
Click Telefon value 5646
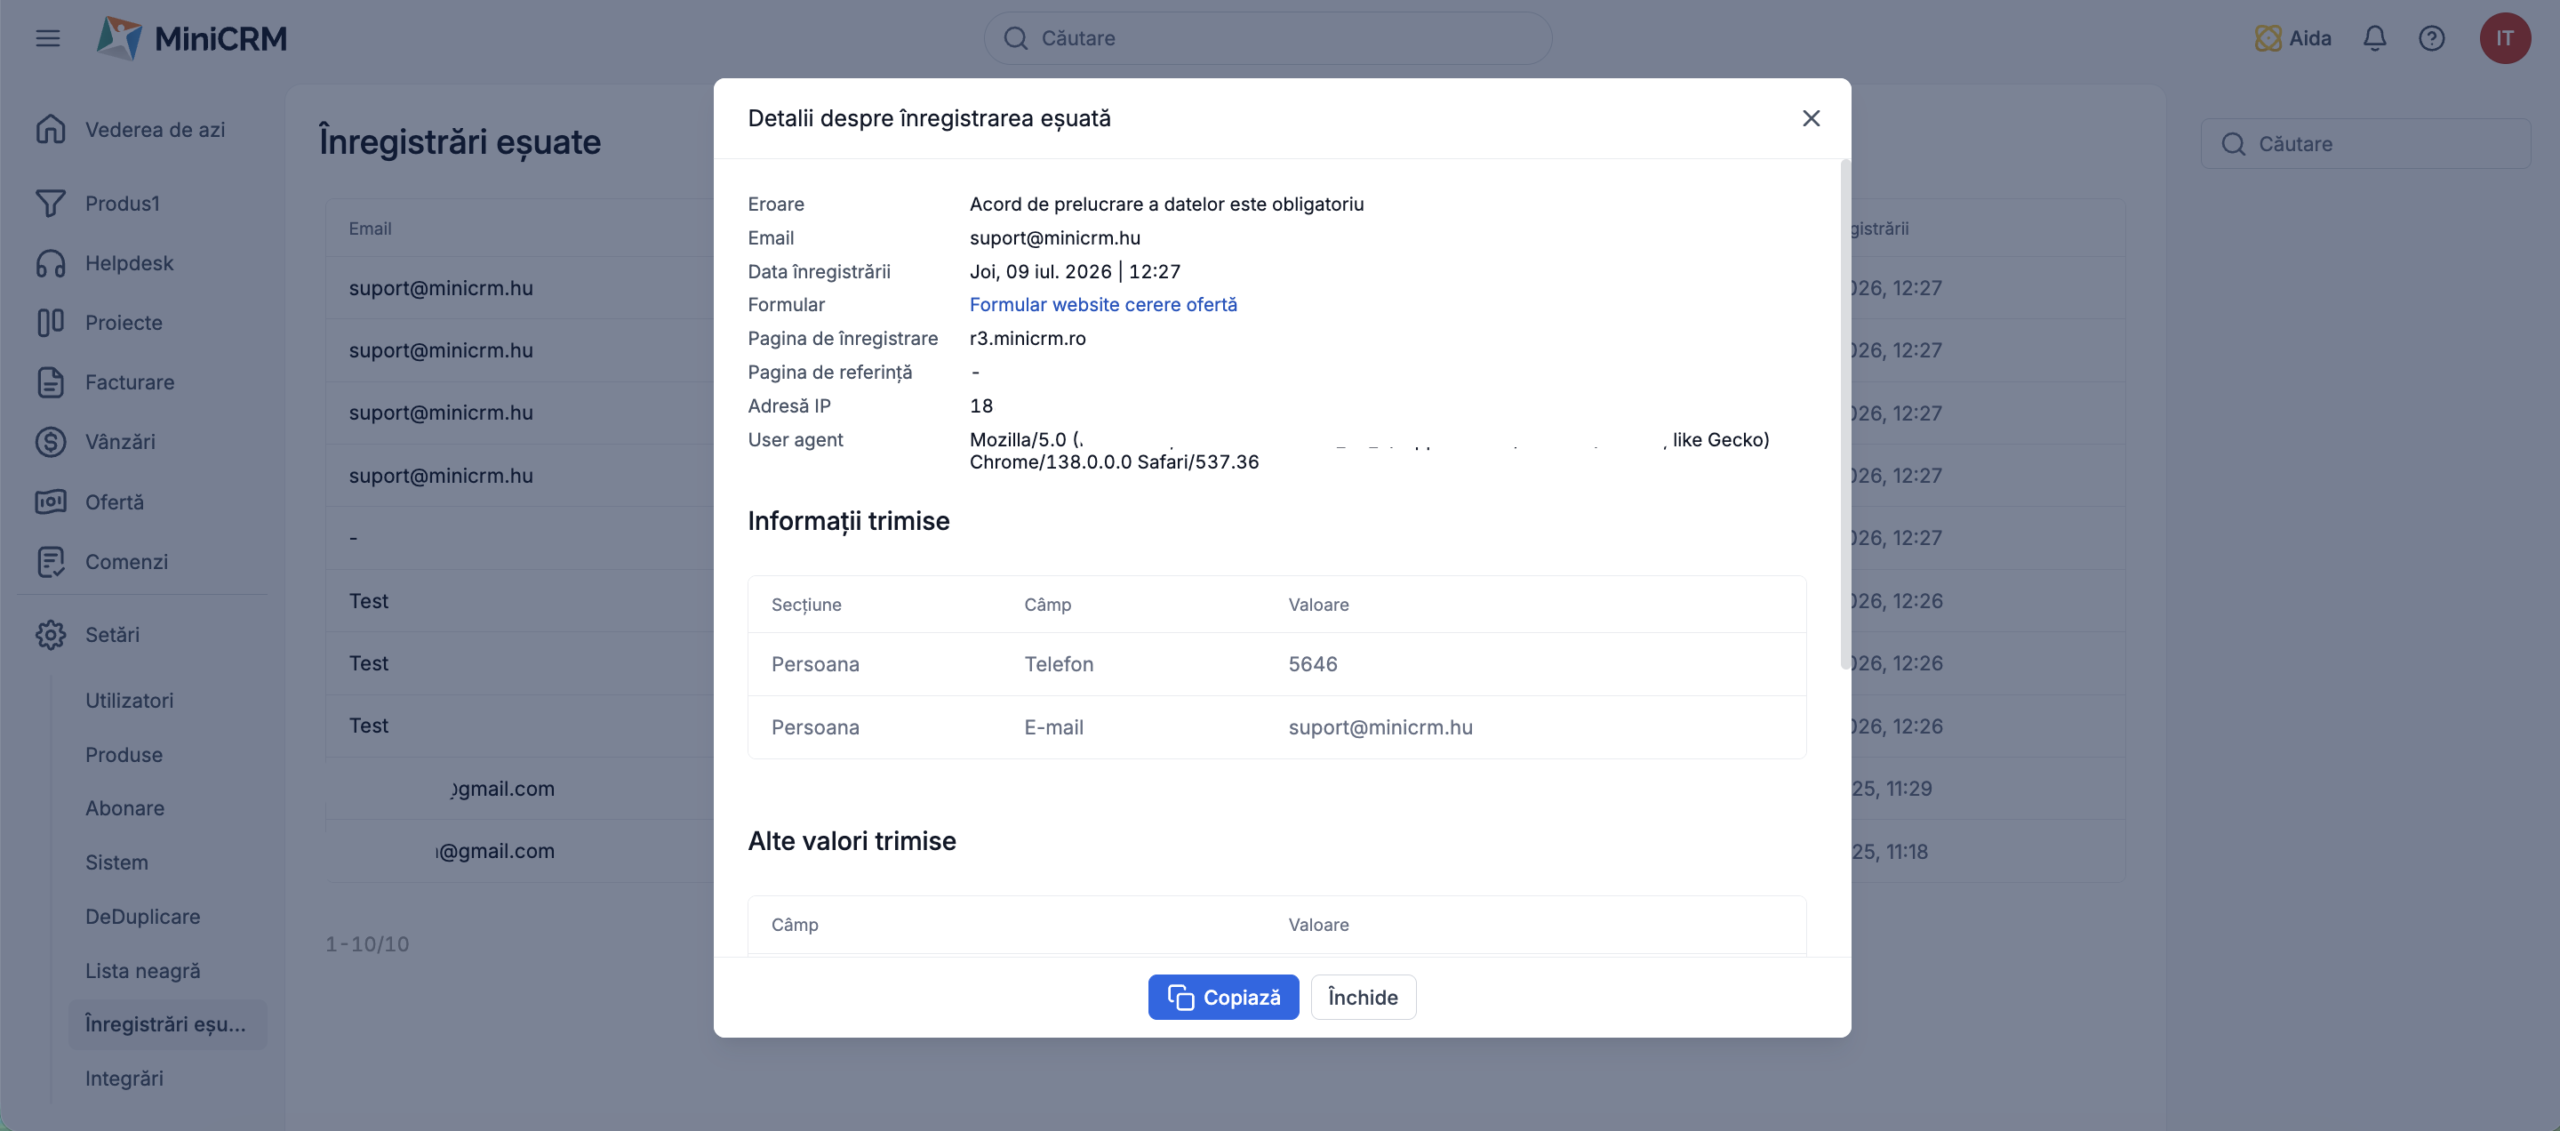(1312, 664)
